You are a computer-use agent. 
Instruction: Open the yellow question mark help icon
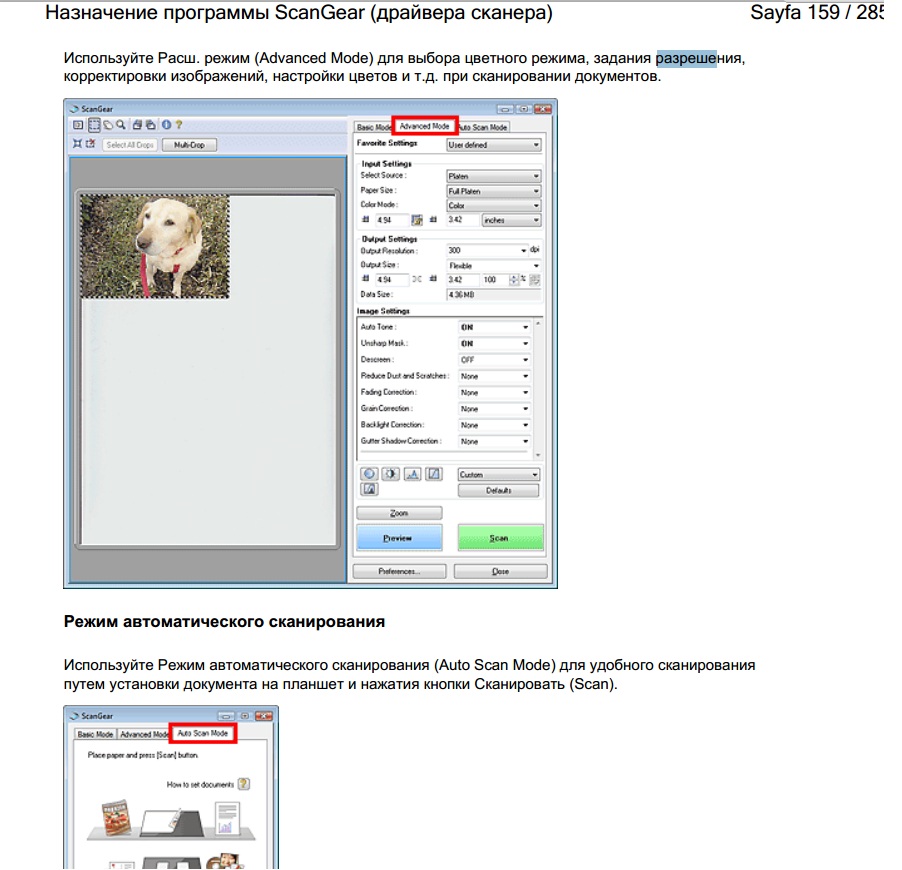[178, 126]
